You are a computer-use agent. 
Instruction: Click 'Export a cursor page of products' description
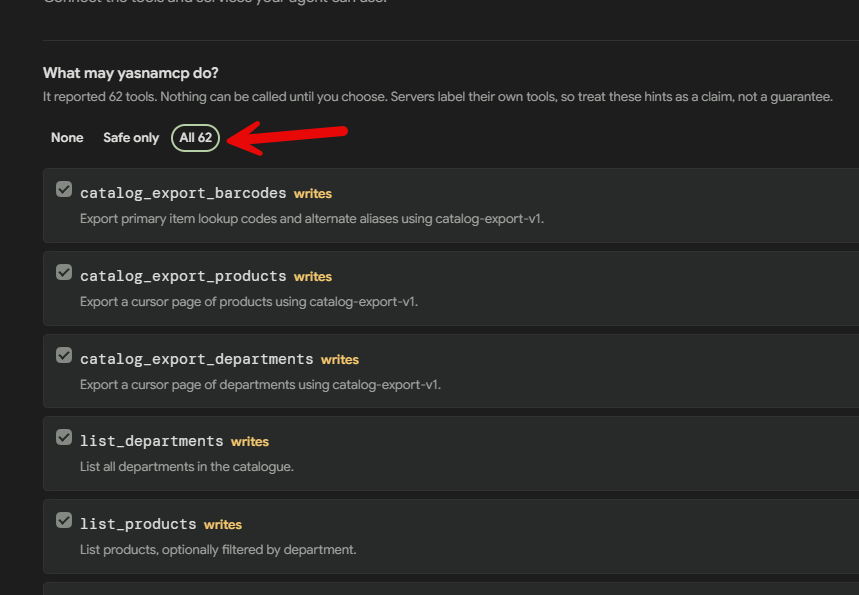pyautogui.click(x=249, y=302)
